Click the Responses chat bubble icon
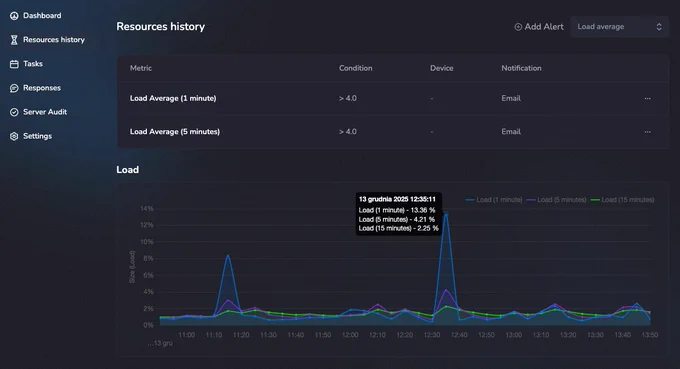680x369 pixels. pyautogui.click(x=14, y=88)
